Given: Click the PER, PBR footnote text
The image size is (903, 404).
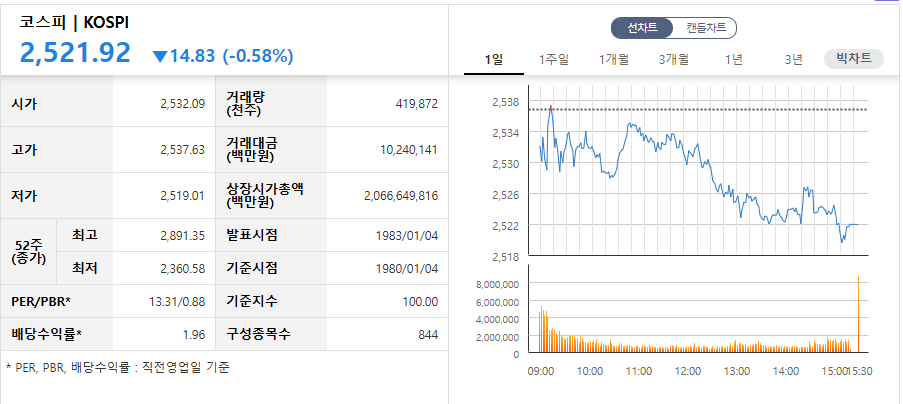Looking at the screenshot, I should point(117,367).
